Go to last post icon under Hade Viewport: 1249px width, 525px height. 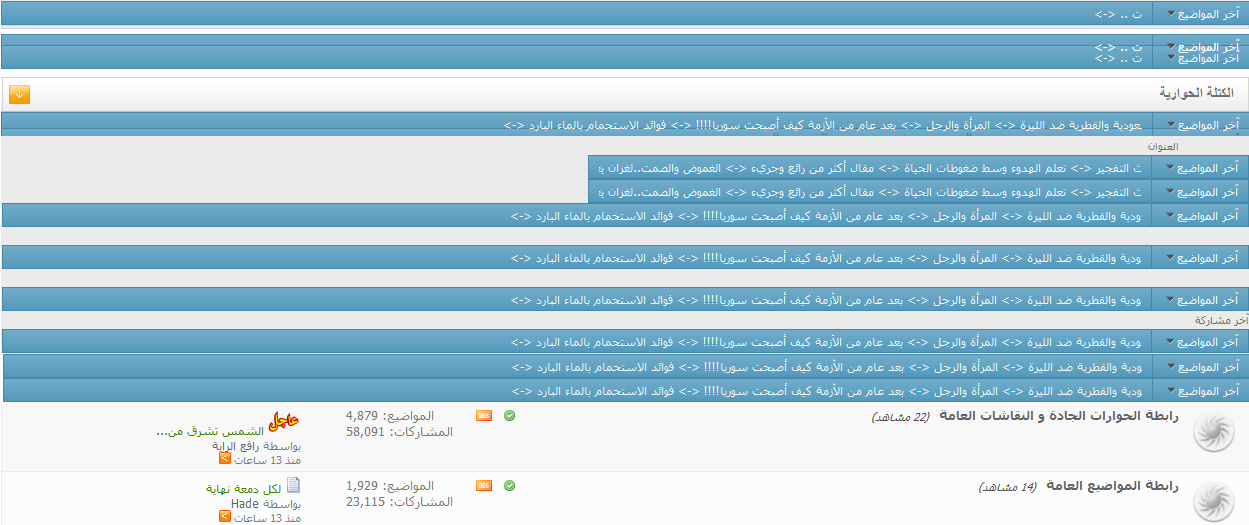(x=225, y=518)
